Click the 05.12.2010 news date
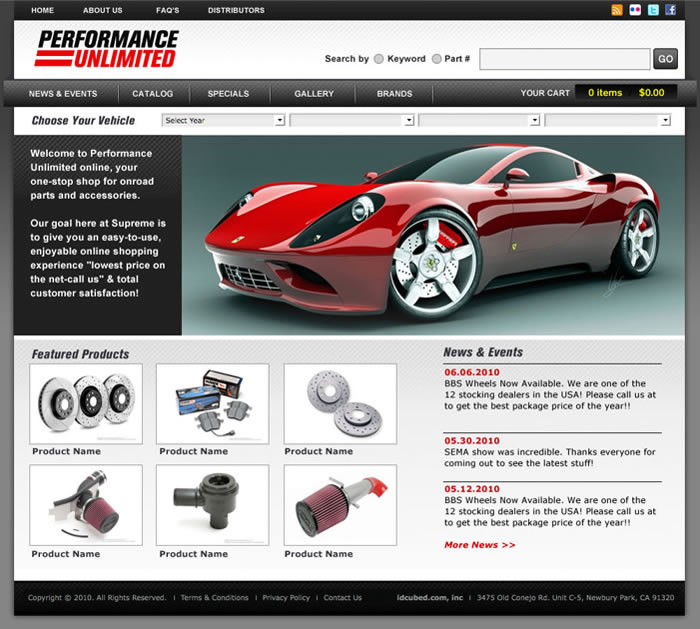 pyautogui.click(x=472, y=489)
